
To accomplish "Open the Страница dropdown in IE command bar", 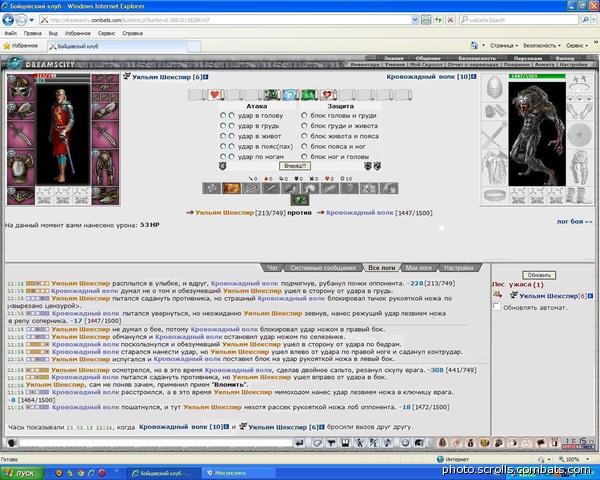I will coord(504,46).
